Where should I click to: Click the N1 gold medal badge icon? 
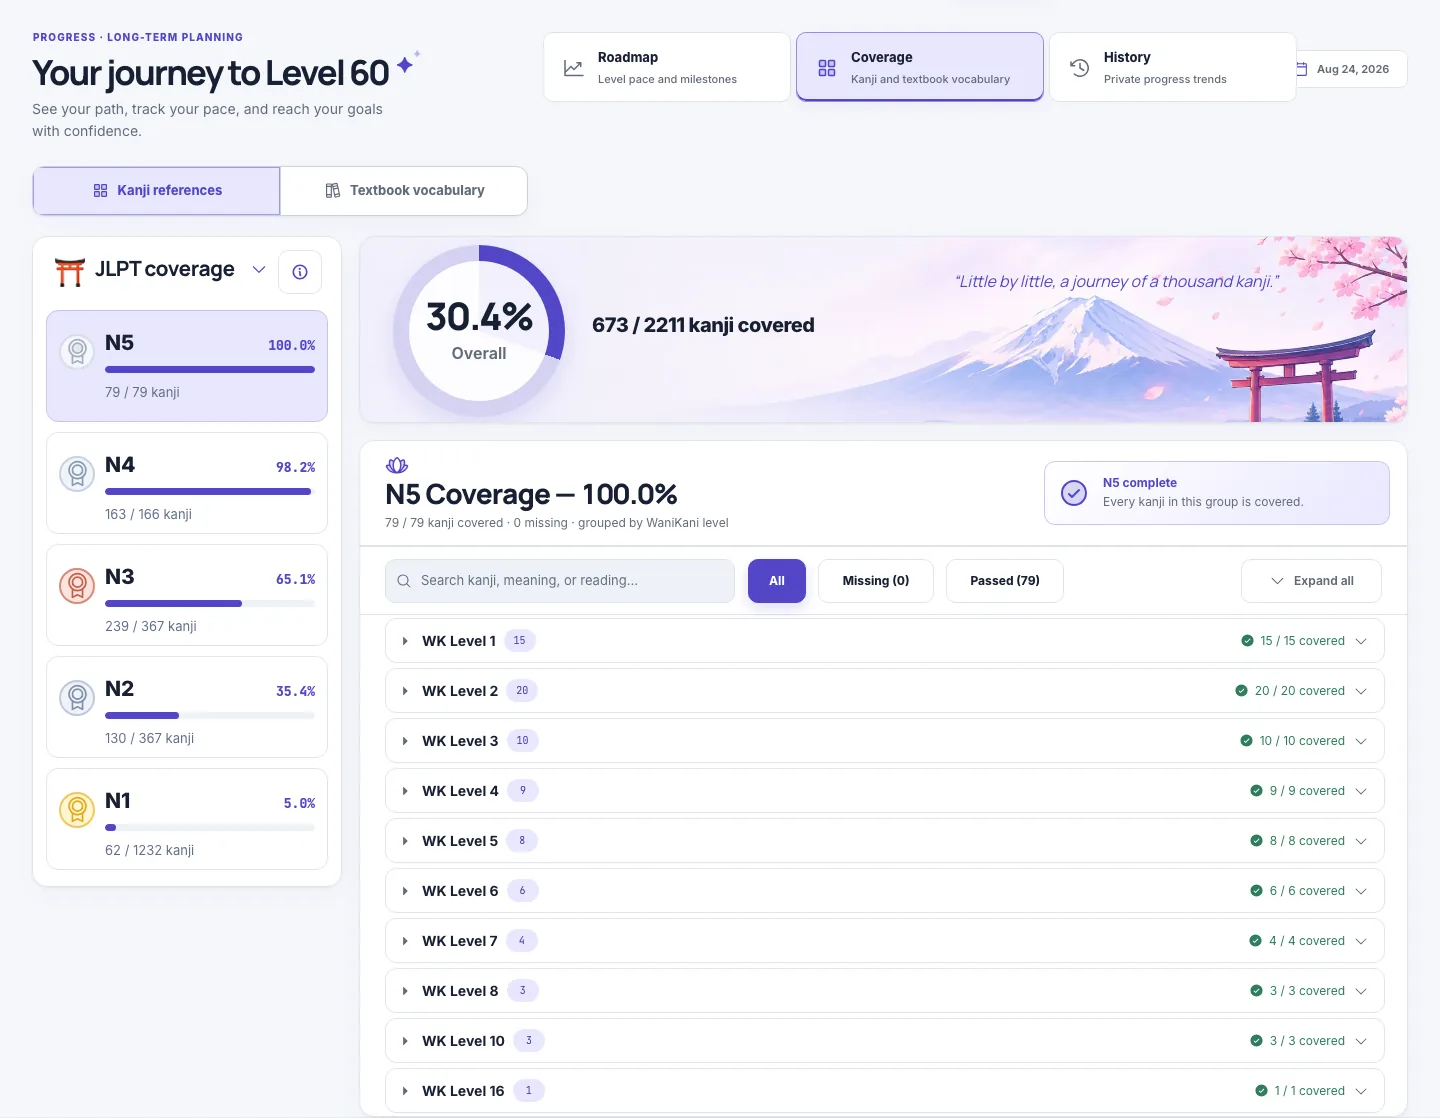coord(77,810)
